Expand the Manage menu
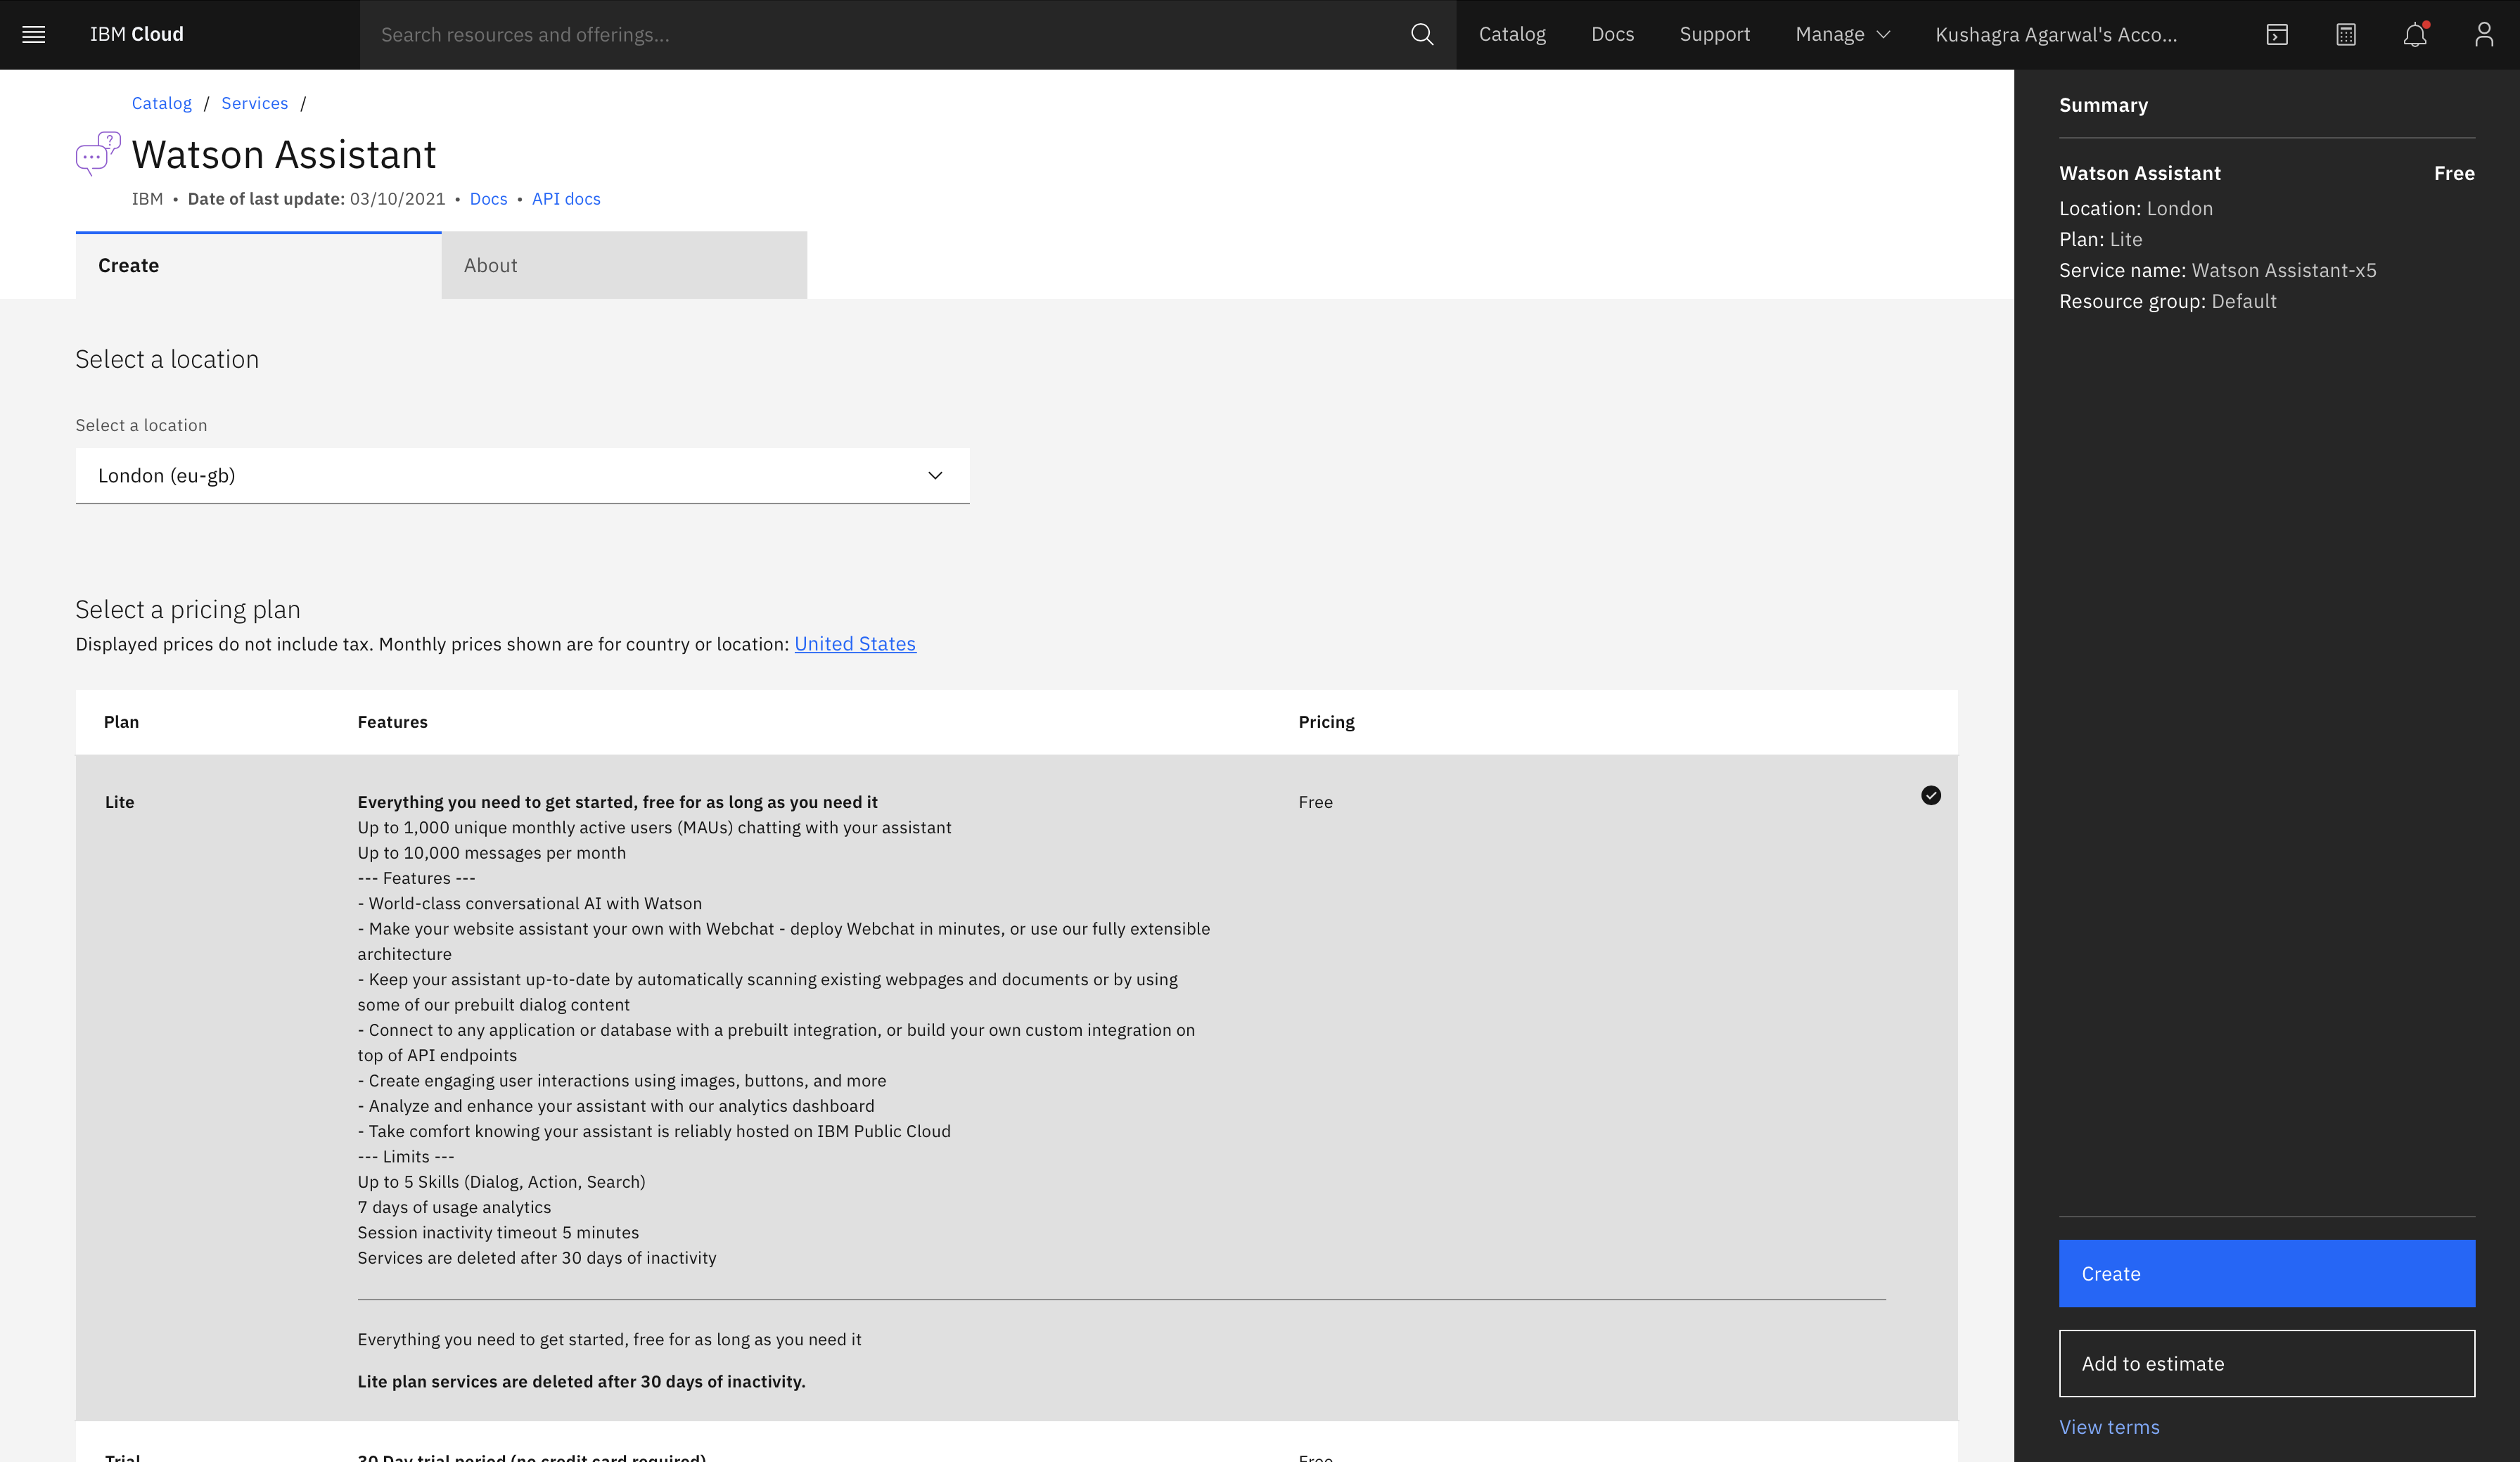 click(1842, 34)
